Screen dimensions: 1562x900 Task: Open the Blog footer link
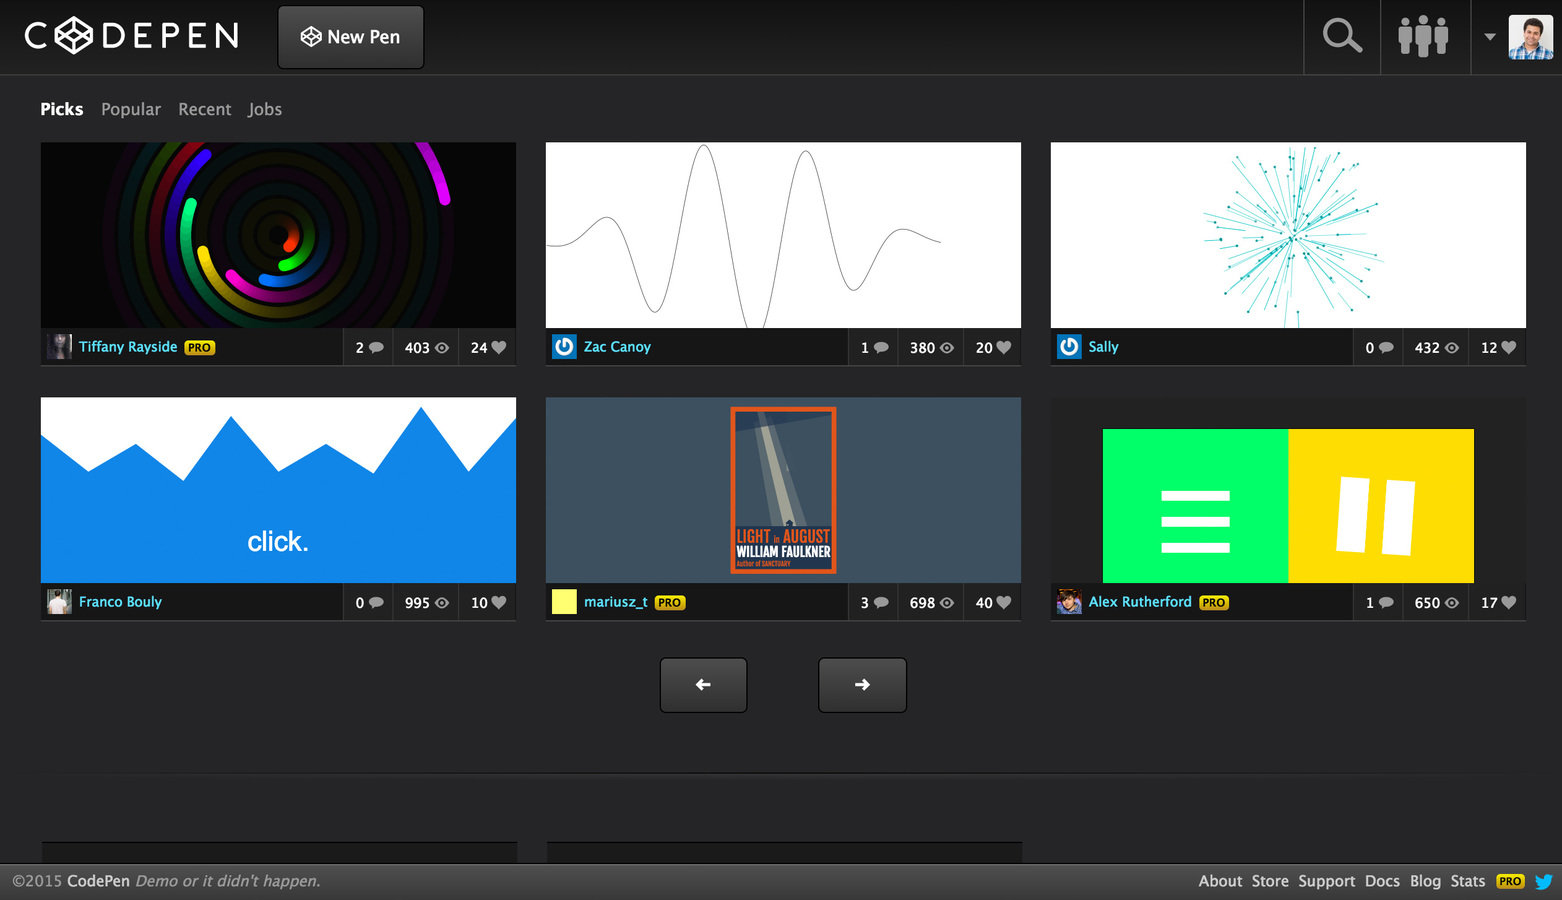1425,881
